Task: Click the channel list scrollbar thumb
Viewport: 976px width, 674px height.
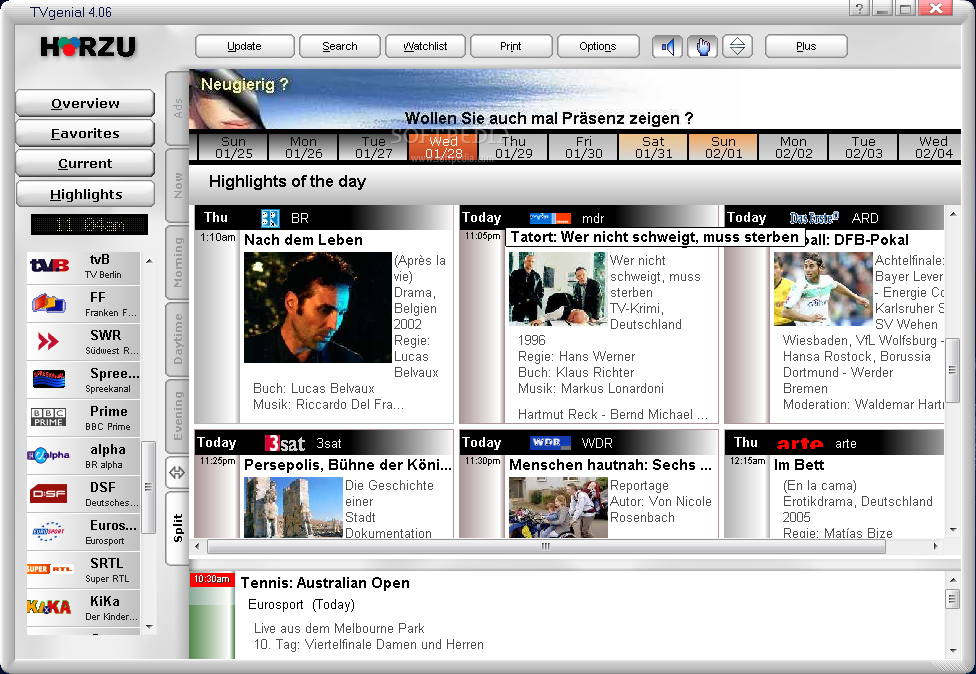Action: click(148, 487)
